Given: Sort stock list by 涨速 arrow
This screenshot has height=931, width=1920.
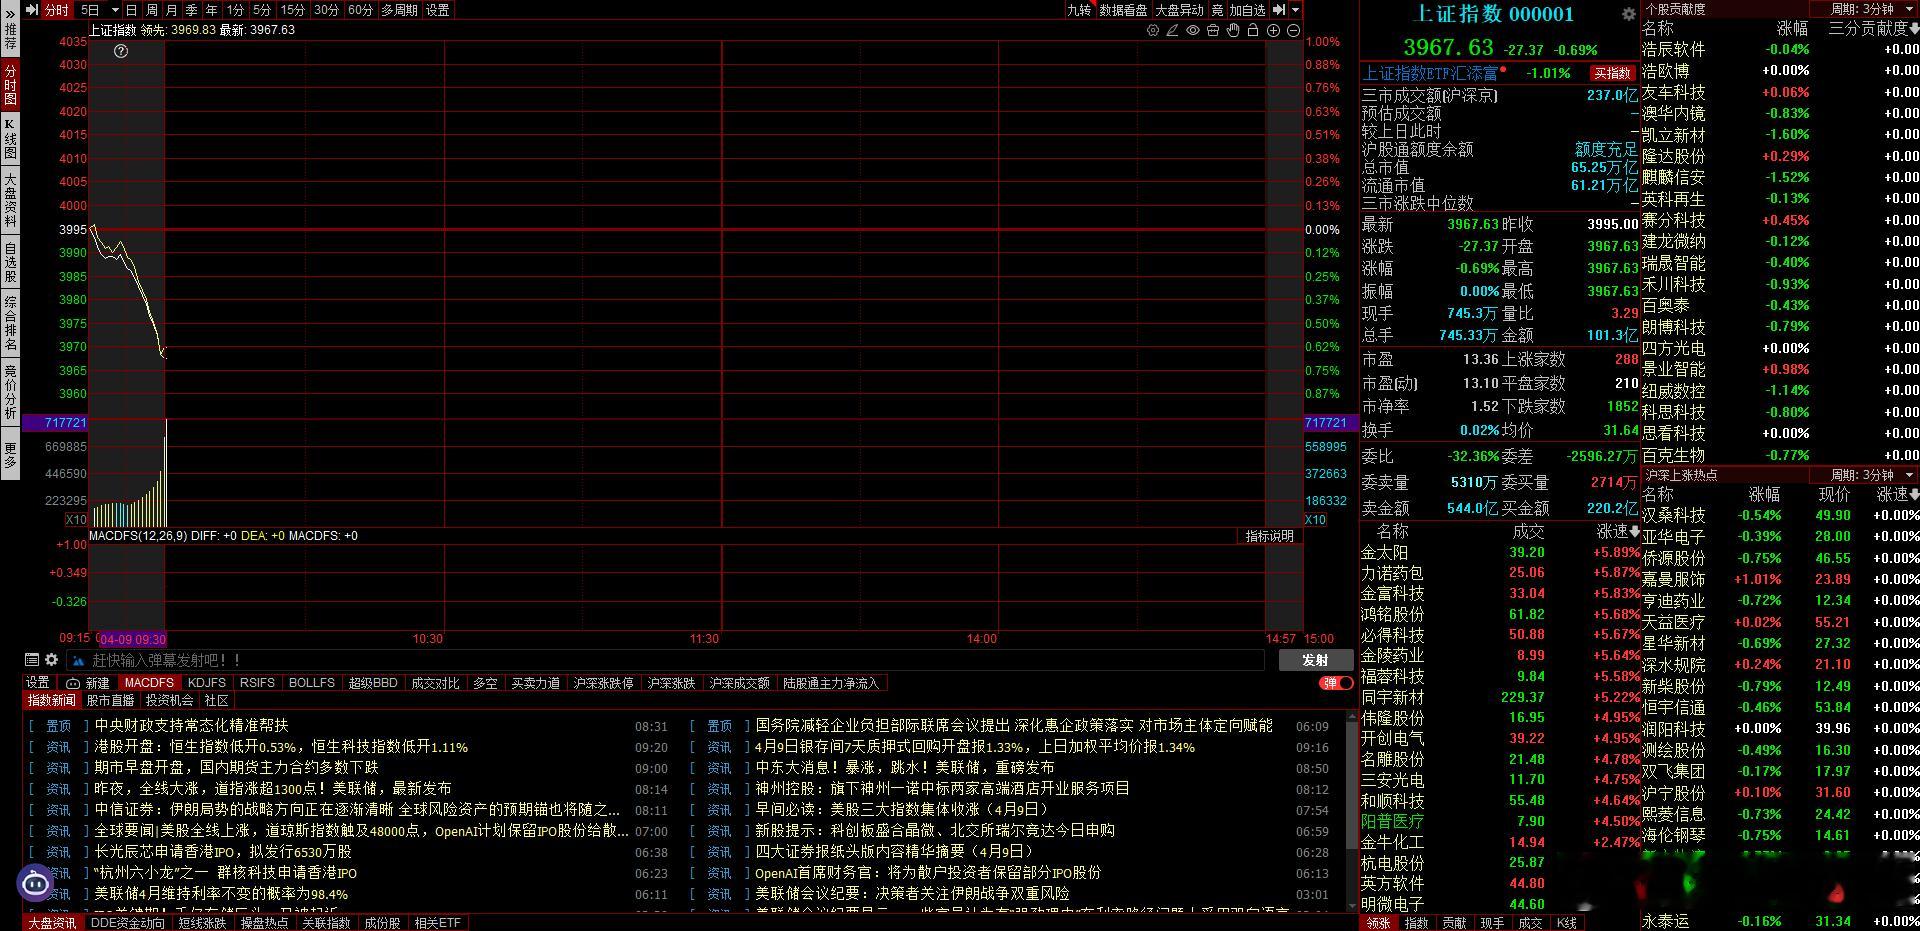Looking at the screenshot, I should click(x=1634, y=531).
